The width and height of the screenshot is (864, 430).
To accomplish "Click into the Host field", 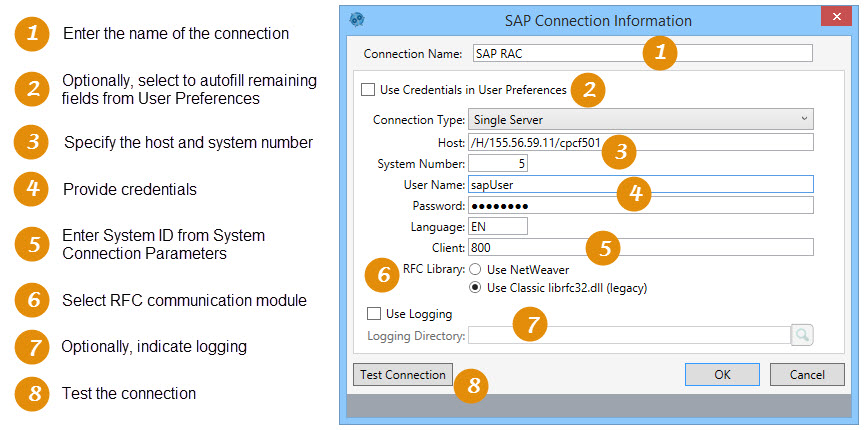I will [641, 142].
